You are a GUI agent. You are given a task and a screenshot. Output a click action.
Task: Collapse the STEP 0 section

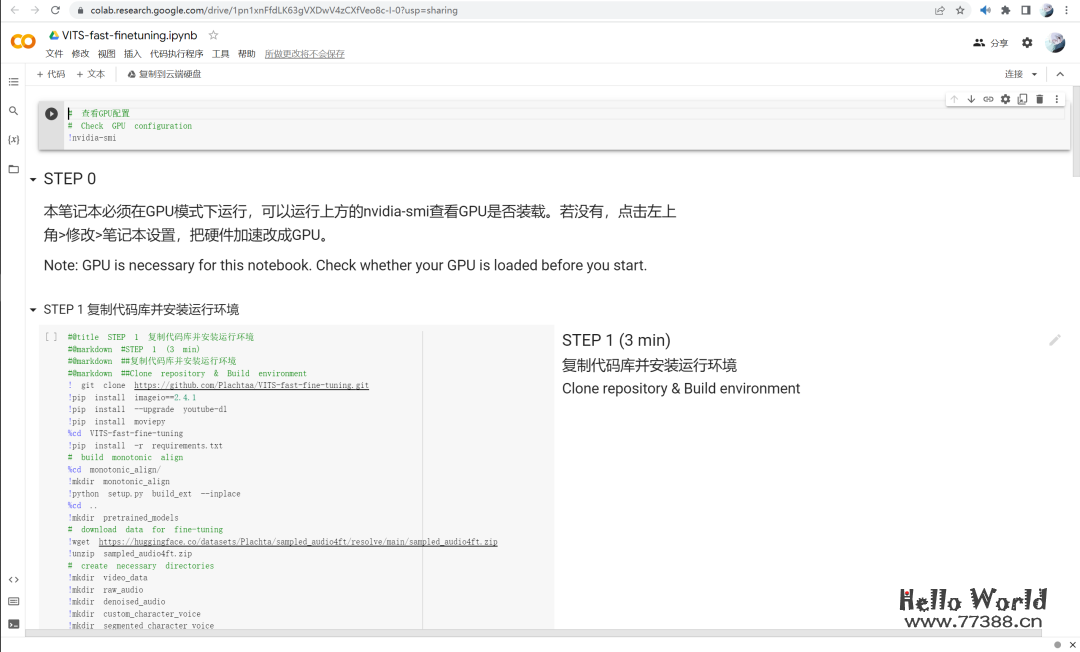(35, 178)
